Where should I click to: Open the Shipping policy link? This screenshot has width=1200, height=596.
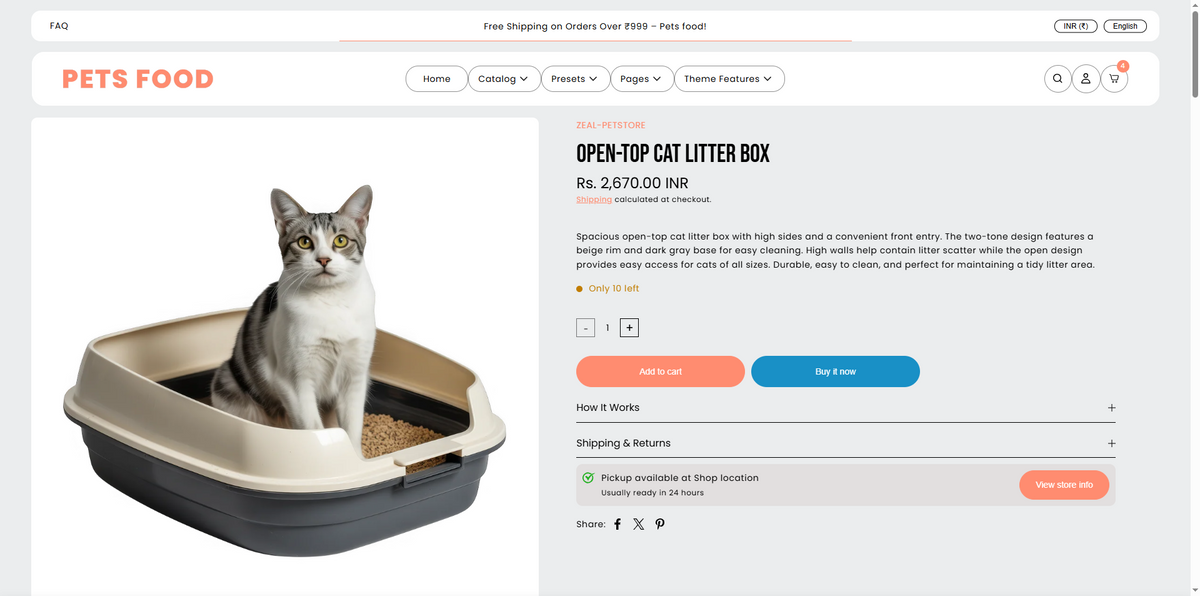coord(594,199)
